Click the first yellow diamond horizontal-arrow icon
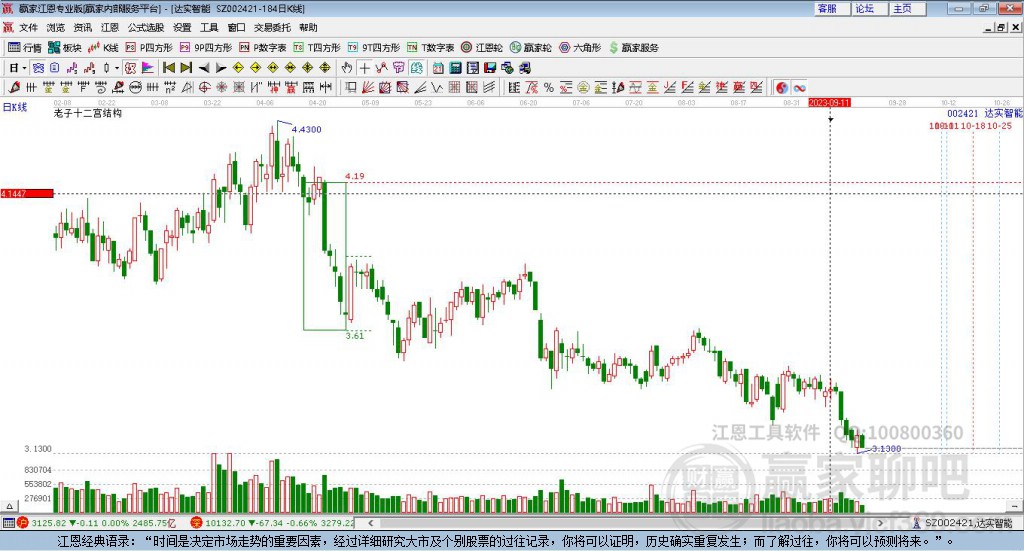The image size is (1024, 551). 238,68
